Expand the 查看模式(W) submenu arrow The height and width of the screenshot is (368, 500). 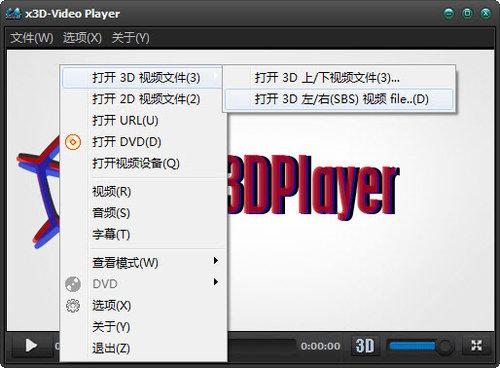pos(216,261)
